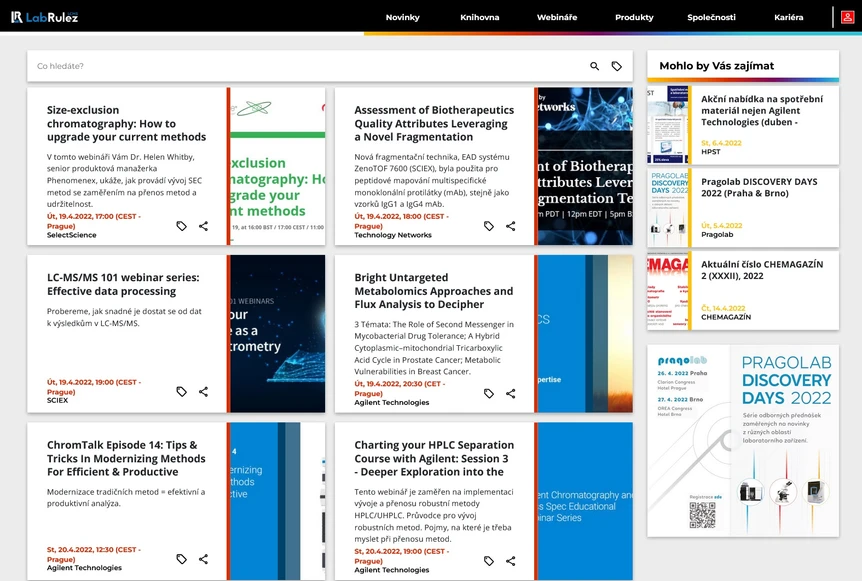Click the tag filter icon in search bar
Screen dimensions: 862x581
point(617,66)
